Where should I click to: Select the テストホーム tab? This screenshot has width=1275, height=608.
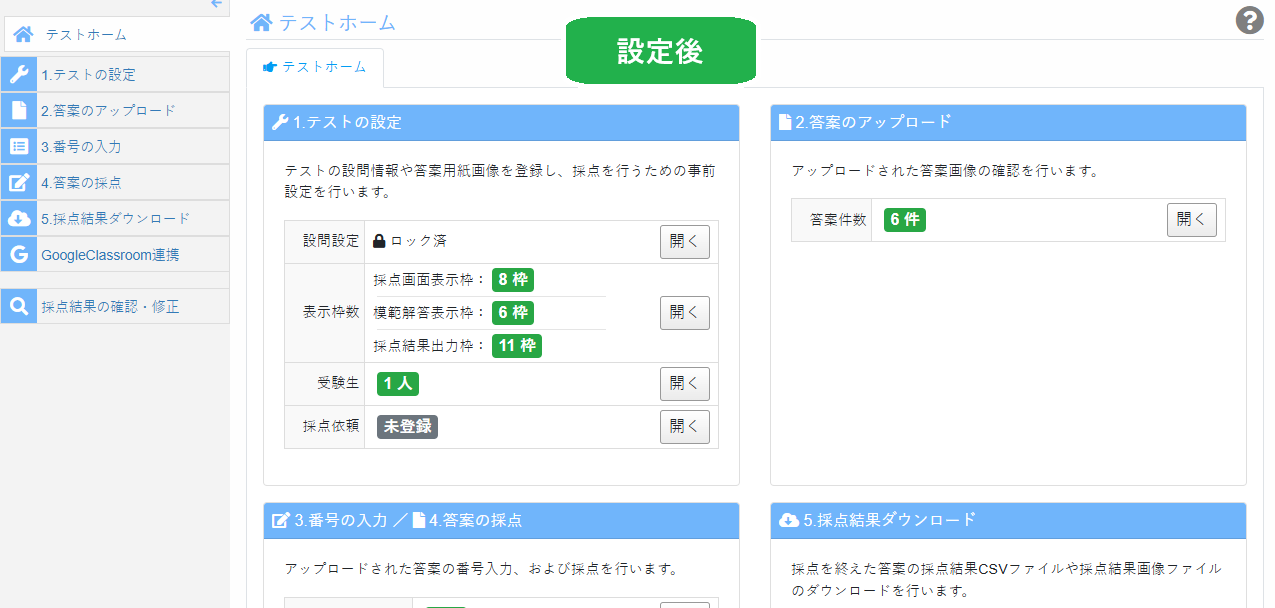pos(314,67)
